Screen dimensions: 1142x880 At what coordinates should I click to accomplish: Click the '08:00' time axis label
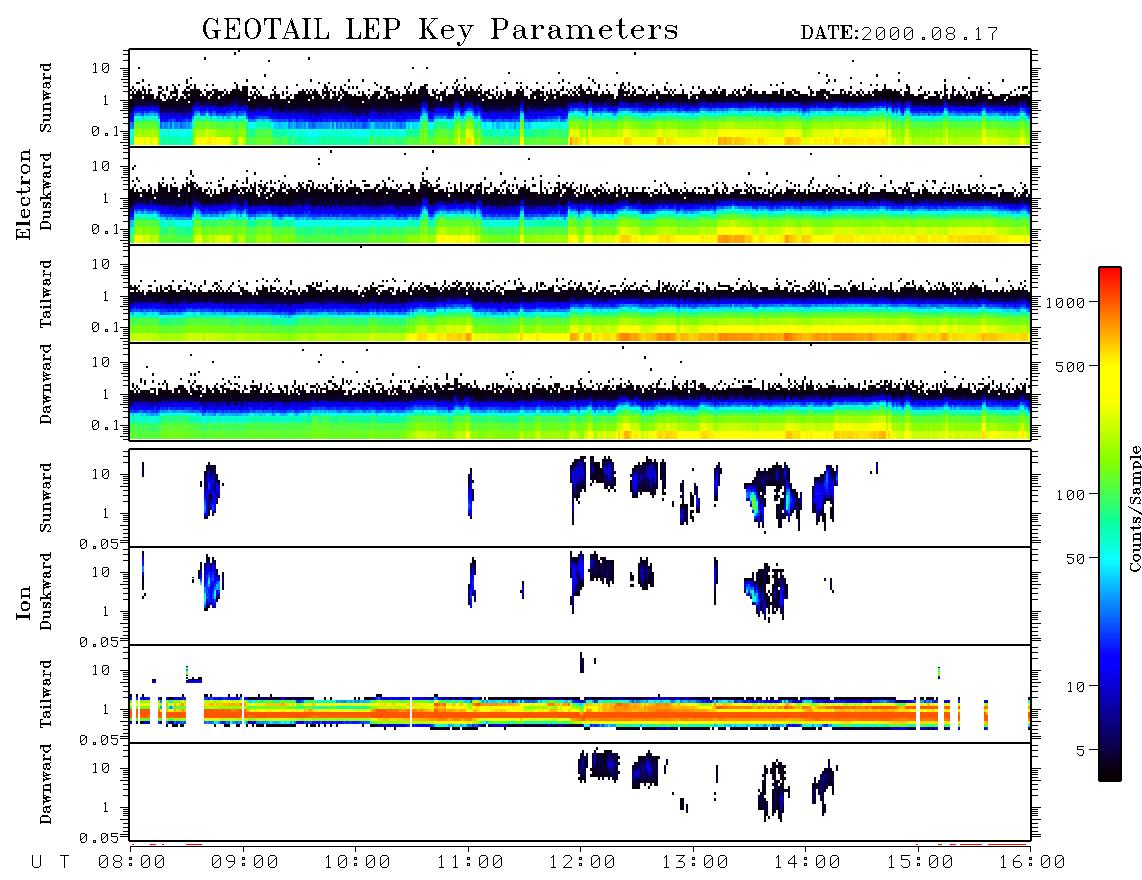click(x=132, y=862)
